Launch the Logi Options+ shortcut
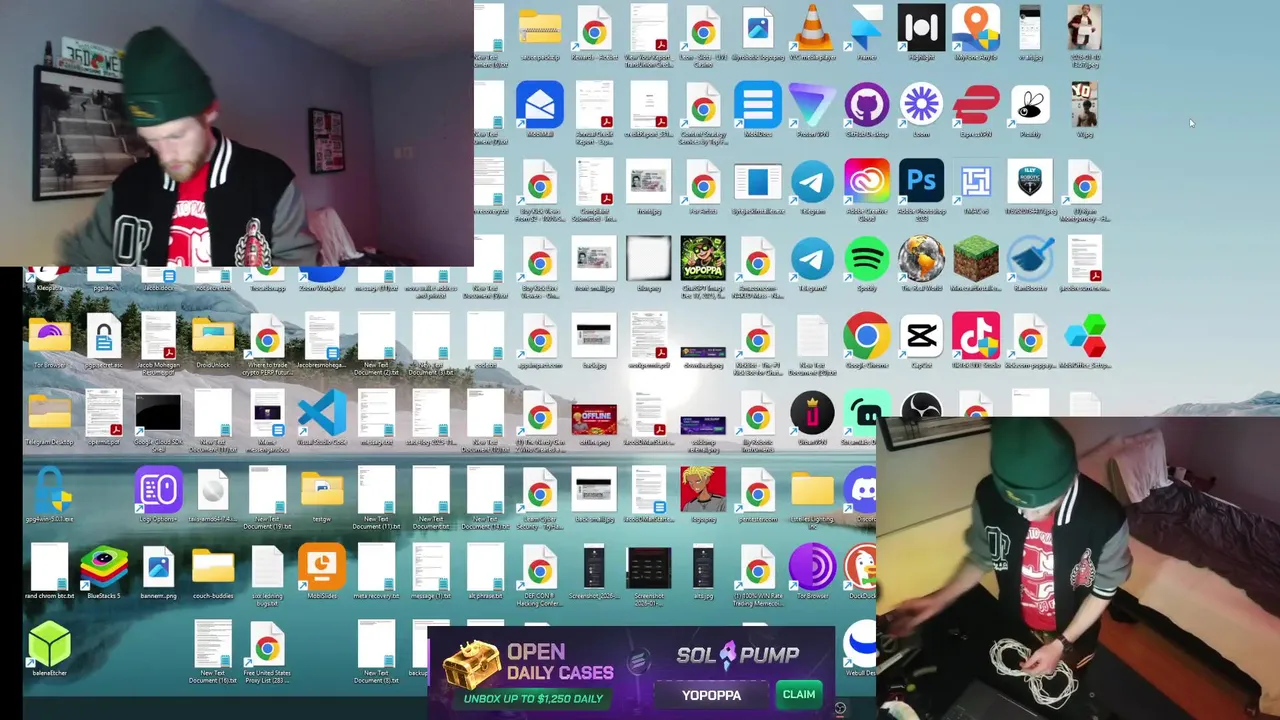 (158, 491)
